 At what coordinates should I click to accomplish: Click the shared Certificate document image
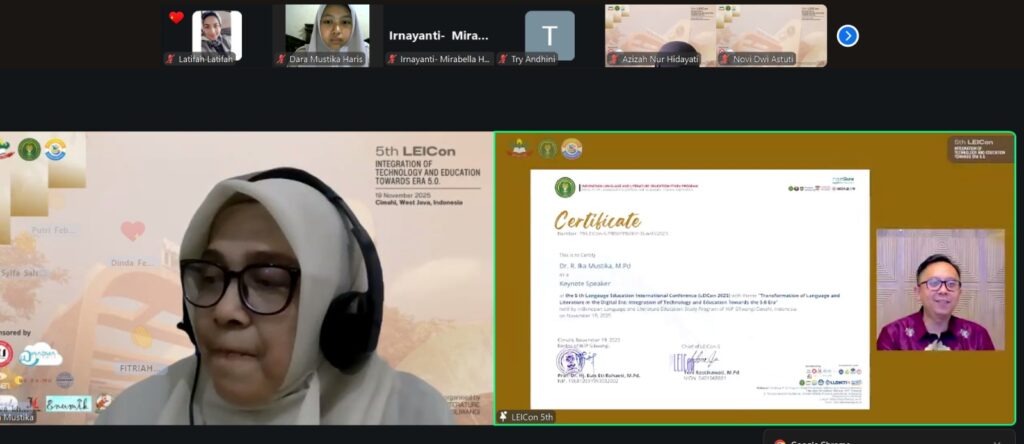(x=699, y=288)
